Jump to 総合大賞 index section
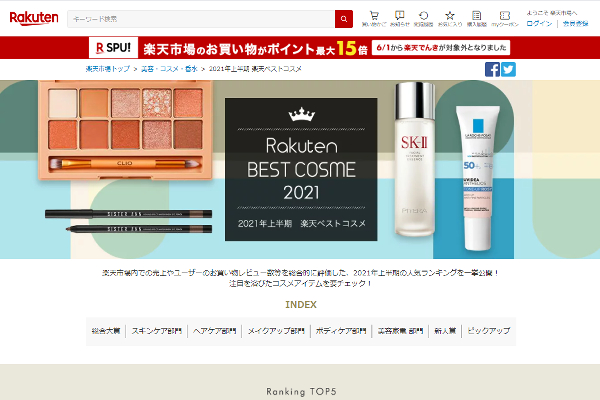Image resolution: width=600 pixels, height=400 pixels. coord(105,330)
